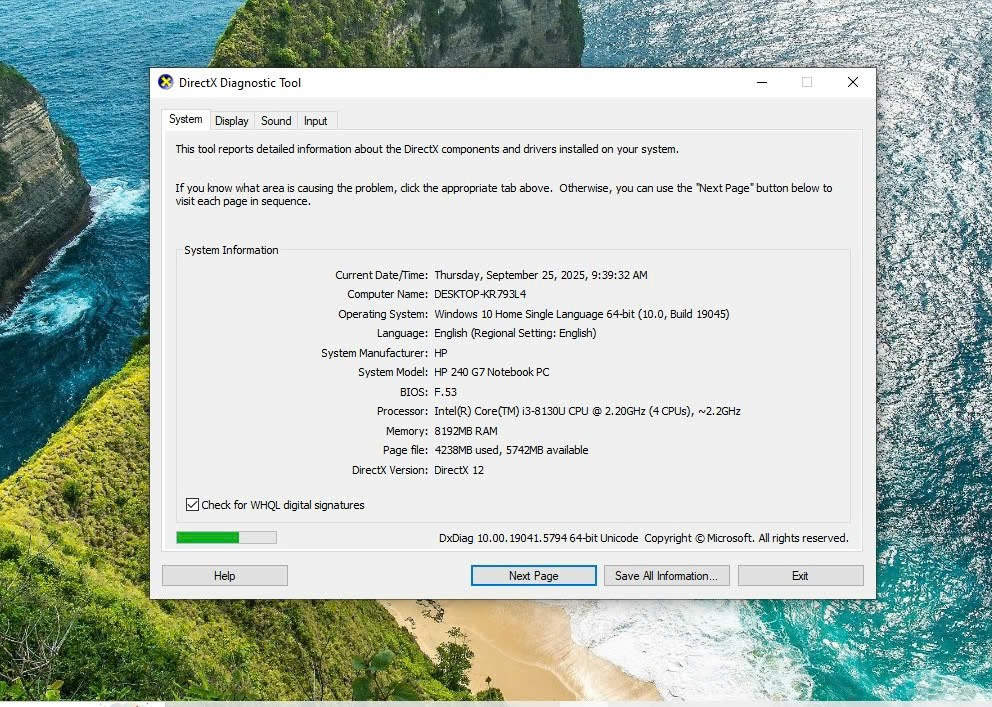The height and width of the screenshot is (707, 992).
Task: Click the DirectX icon in the title bar
Action: [x=166, y=82]
